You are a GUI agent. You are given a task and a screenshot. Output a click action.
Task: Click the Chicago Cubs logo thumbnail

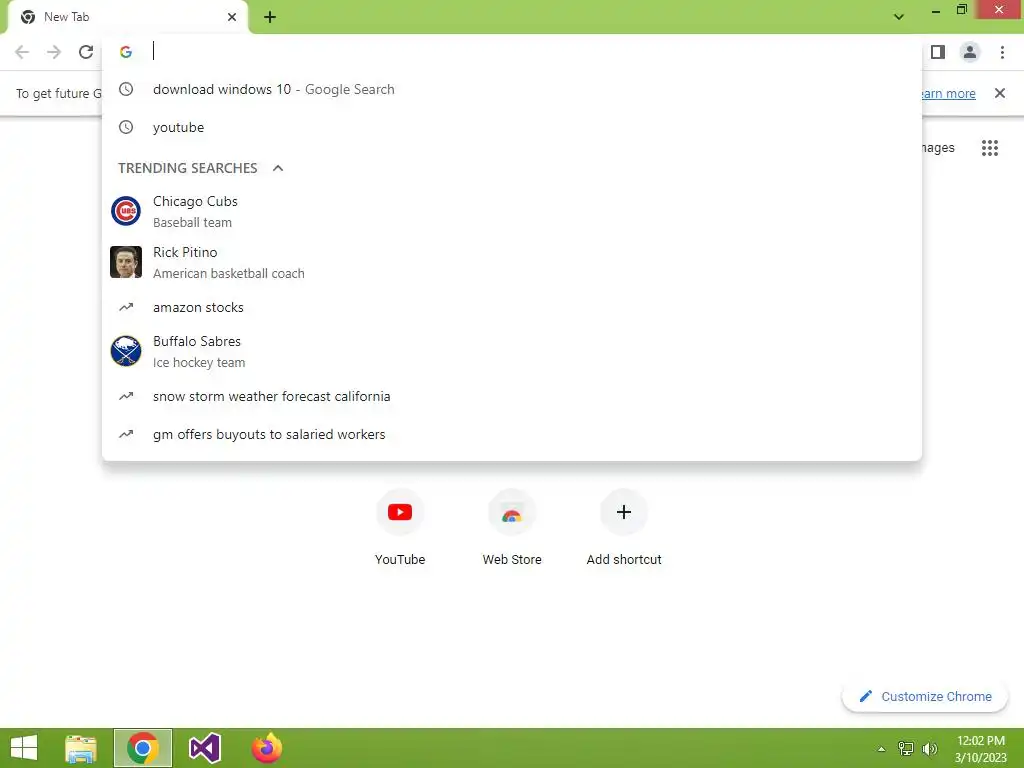coord(126,212)
